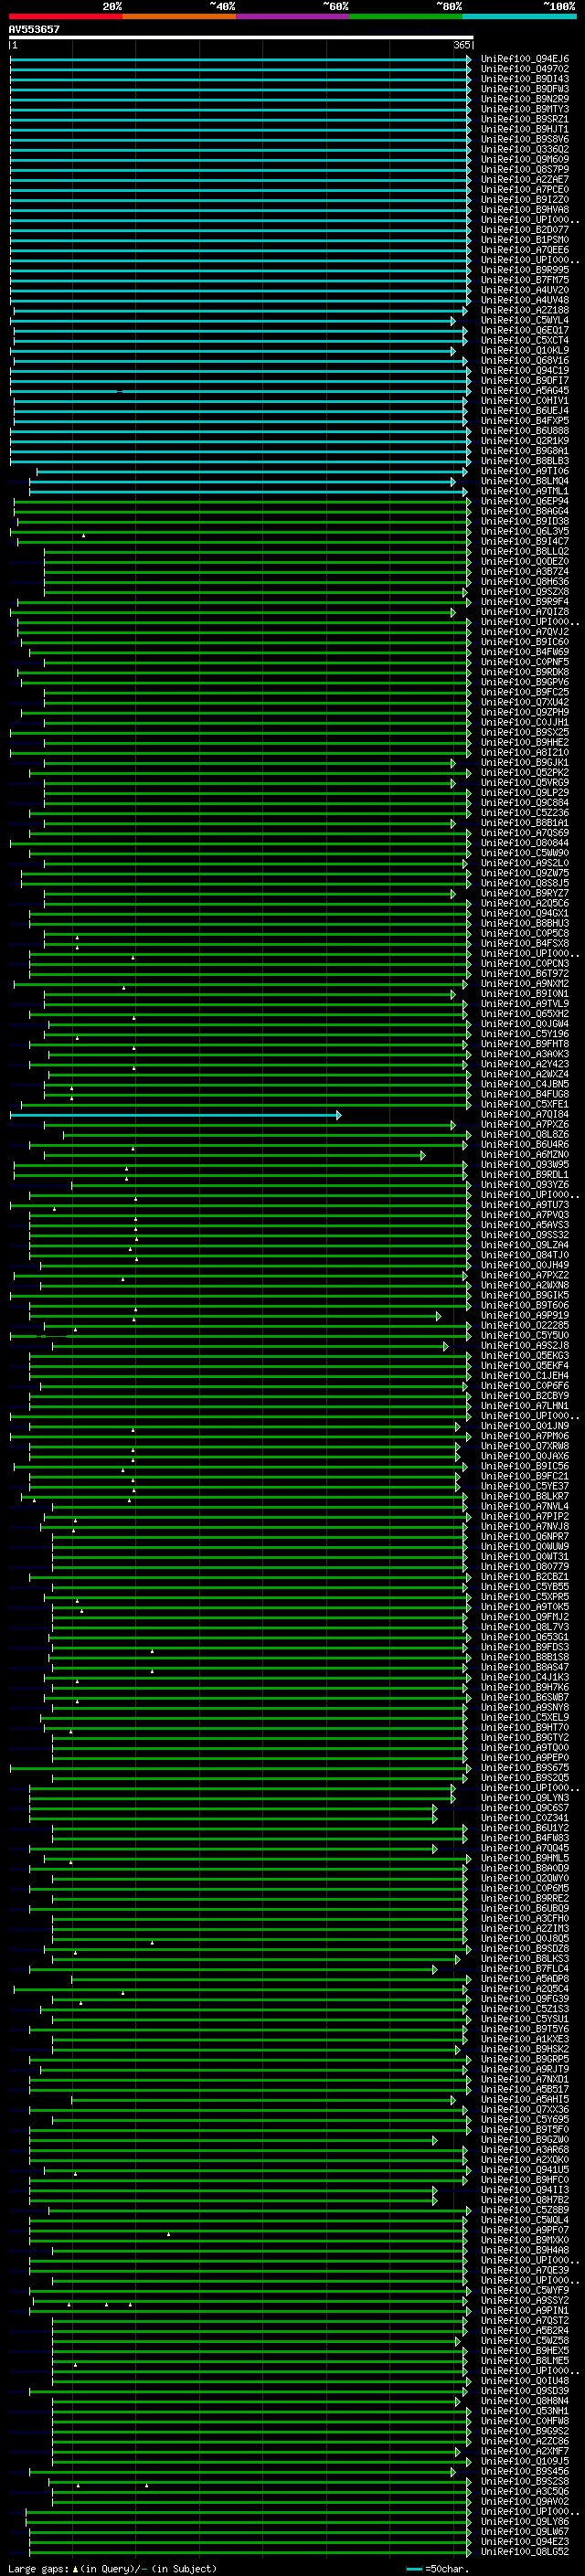Click the white query sequence bar
Screen dimensions: 585x2576
pos(241,37)
